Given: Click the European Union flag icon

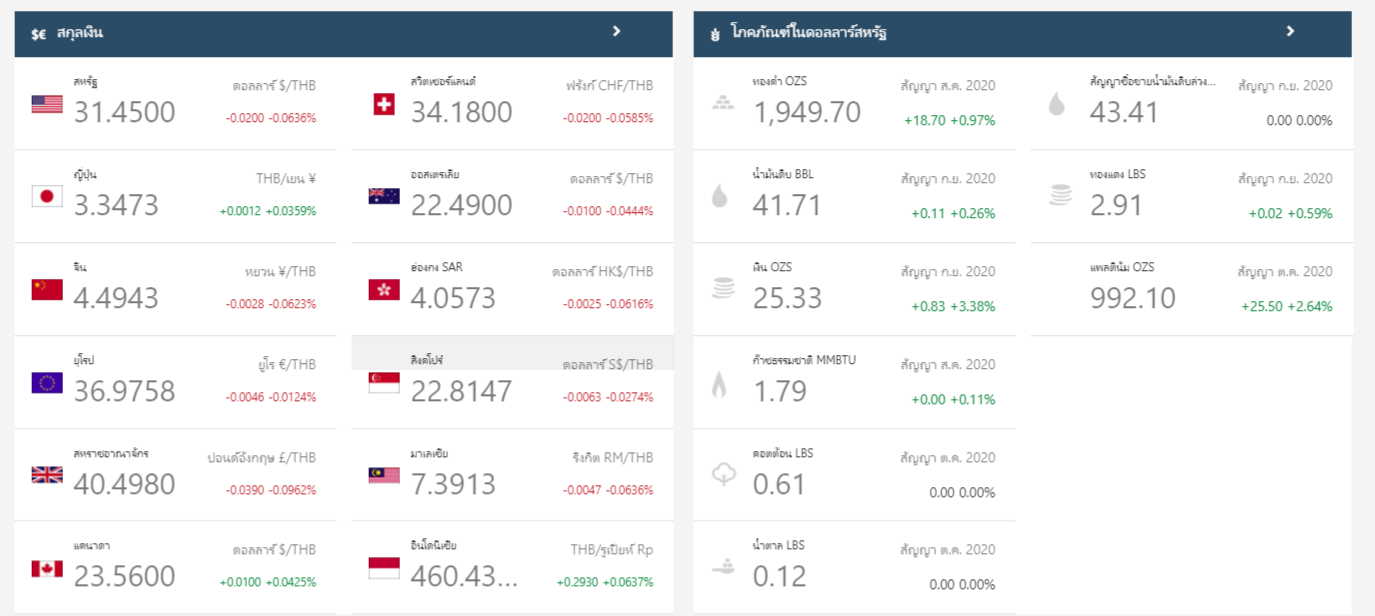Looking at the screenshot, I should click(x=47, y=382).
